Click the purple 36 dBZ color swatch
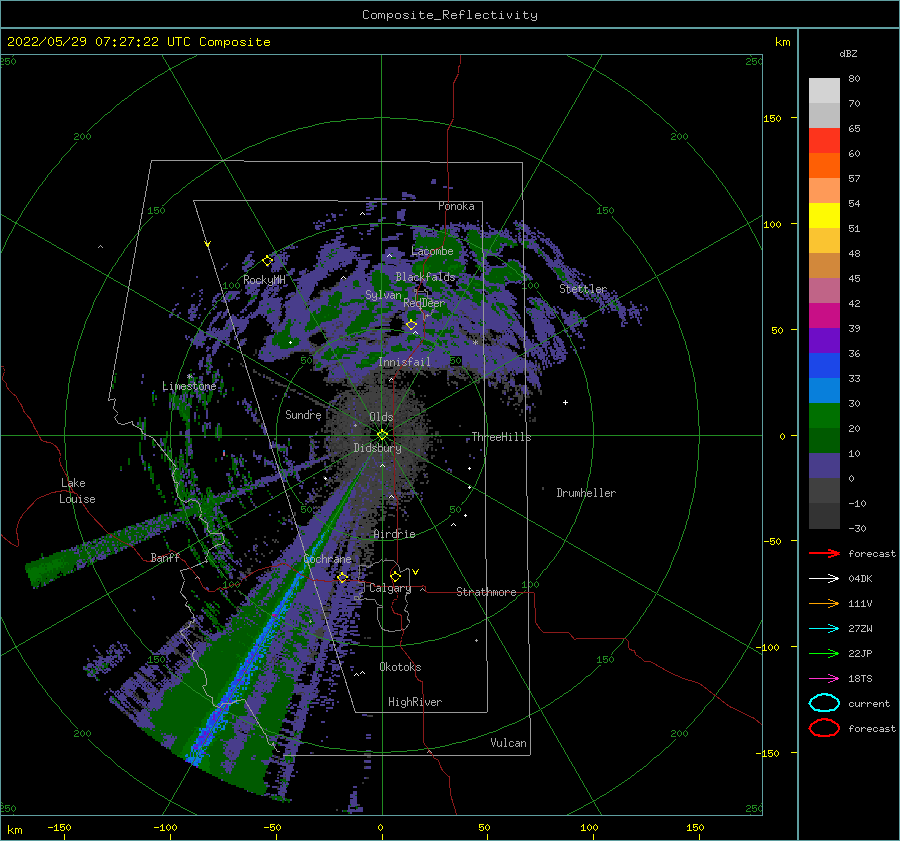Screen dimensions: 900x841 824,340
